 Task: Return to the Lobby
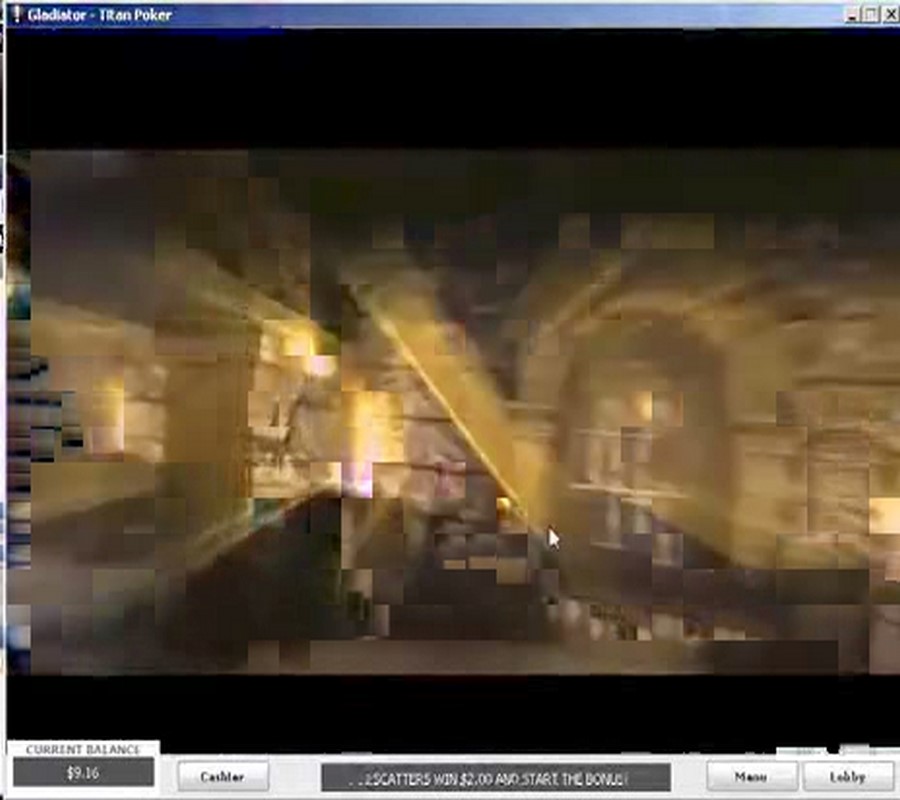point(847,776)
